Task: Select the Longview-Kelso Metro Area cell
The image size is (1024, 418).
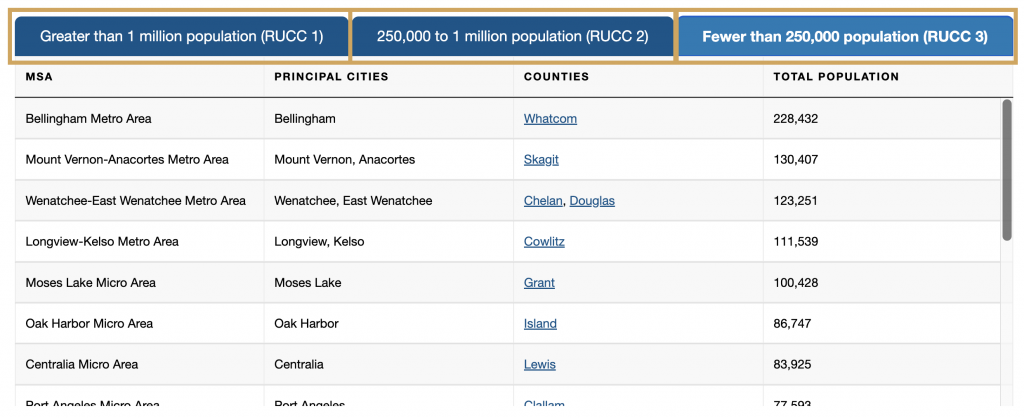Action: pyautogui.click(x=140, y=242)
